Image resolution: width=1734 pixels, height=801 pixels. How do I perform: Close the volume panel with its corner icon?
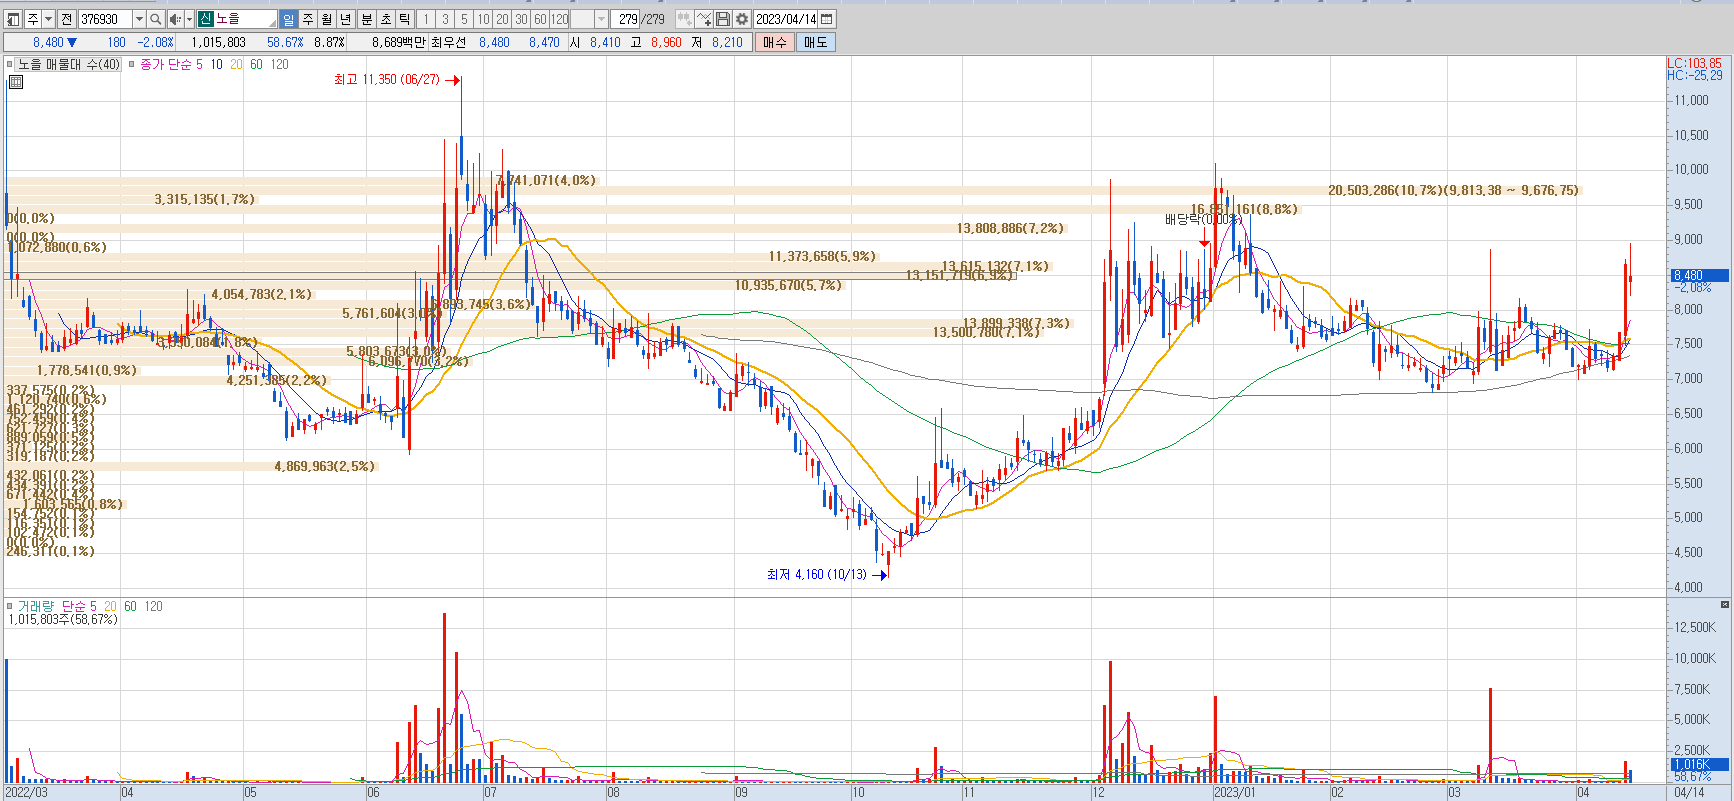pyautogui.click(x=1725, y=604)
